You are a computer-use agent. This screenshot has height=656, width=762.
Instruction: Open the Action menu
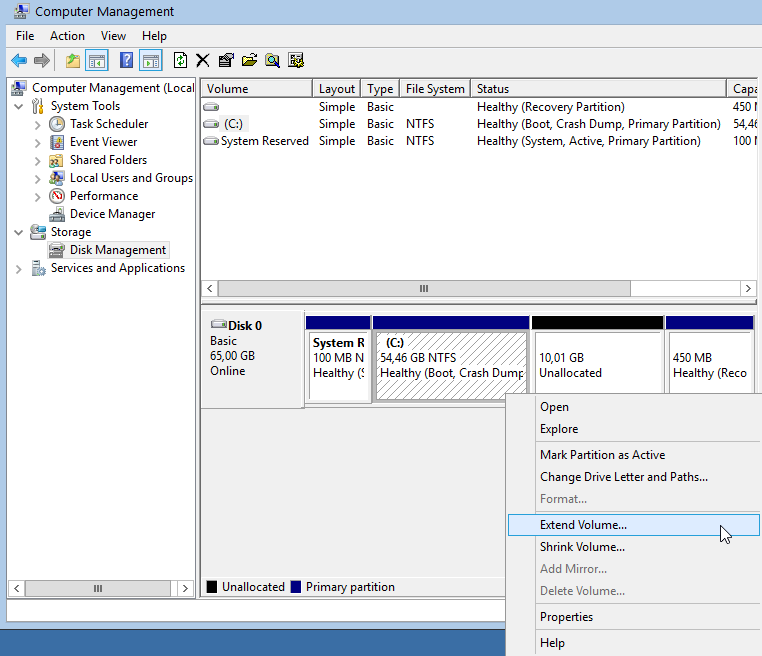(x=67, y=36)
